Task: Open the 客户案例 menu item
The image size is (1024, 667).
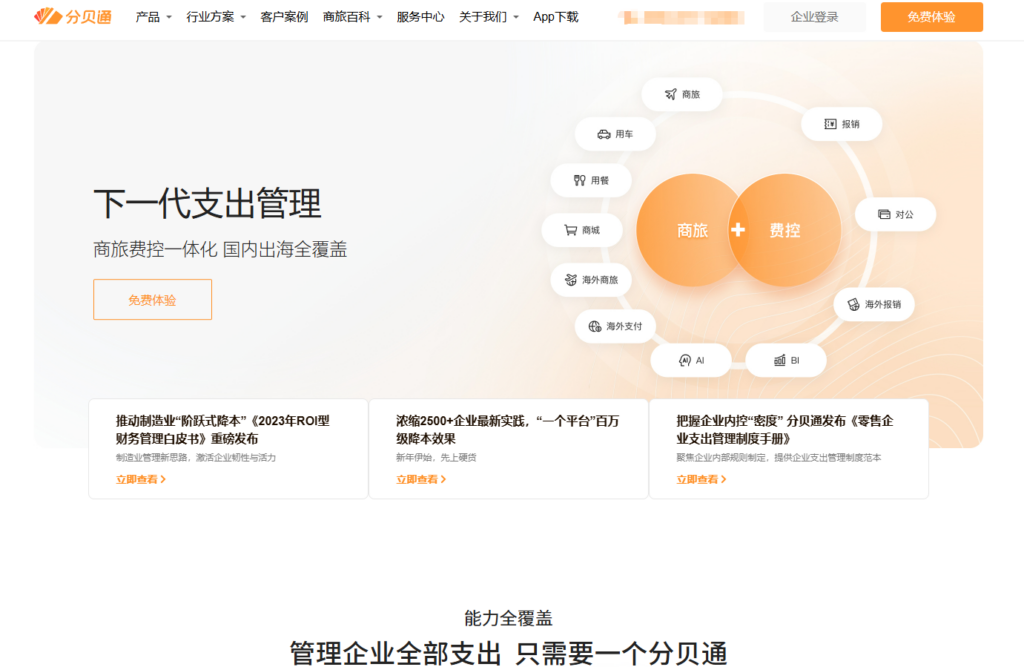Action: pyautogui.click(x=283, y=17)
